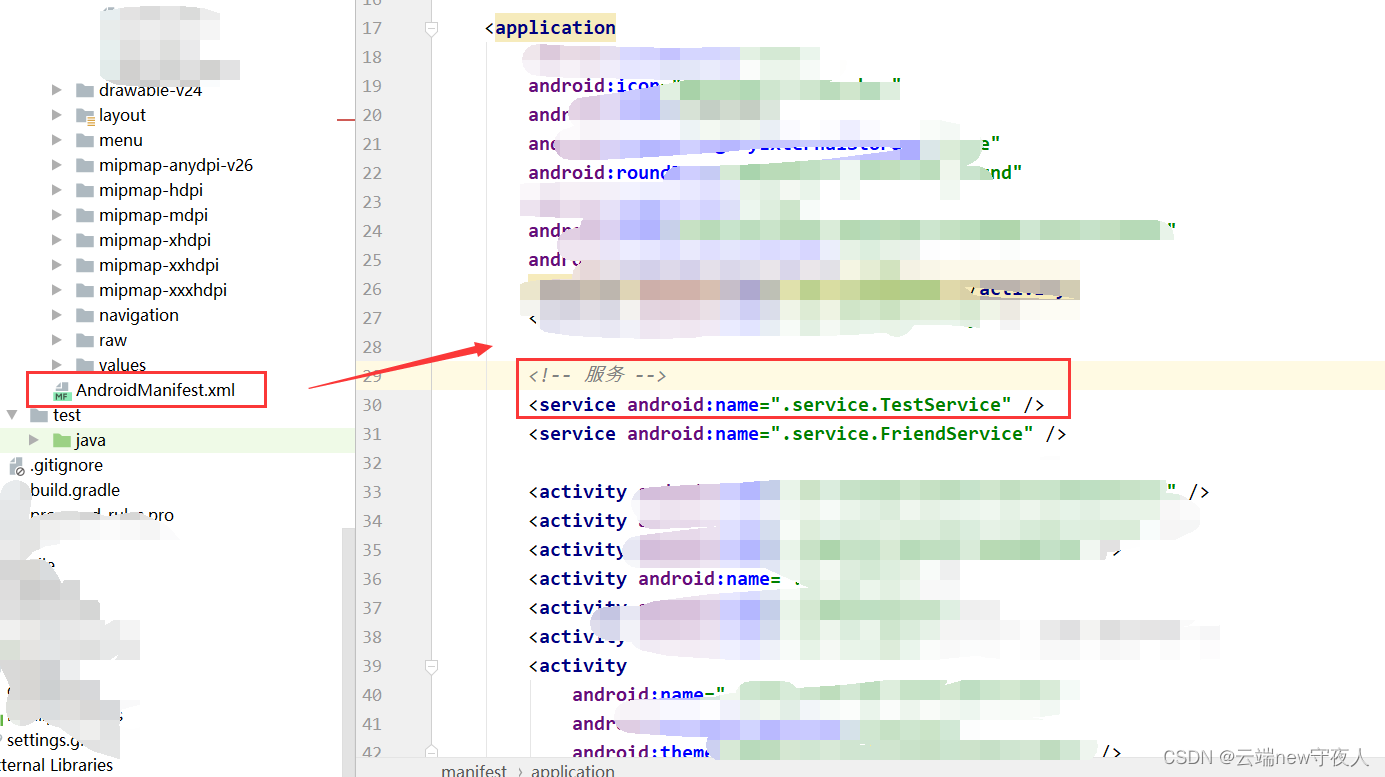Screen dimensions: 1385x777
Task: Click the application tag on line 17
Action: point(555,28)
